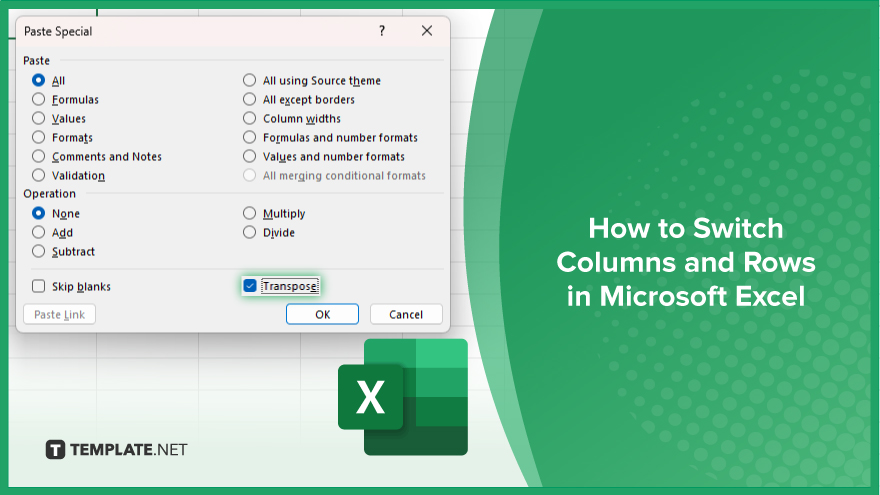
Task: Open help with the question mark
Action: (x=382, y=31)
